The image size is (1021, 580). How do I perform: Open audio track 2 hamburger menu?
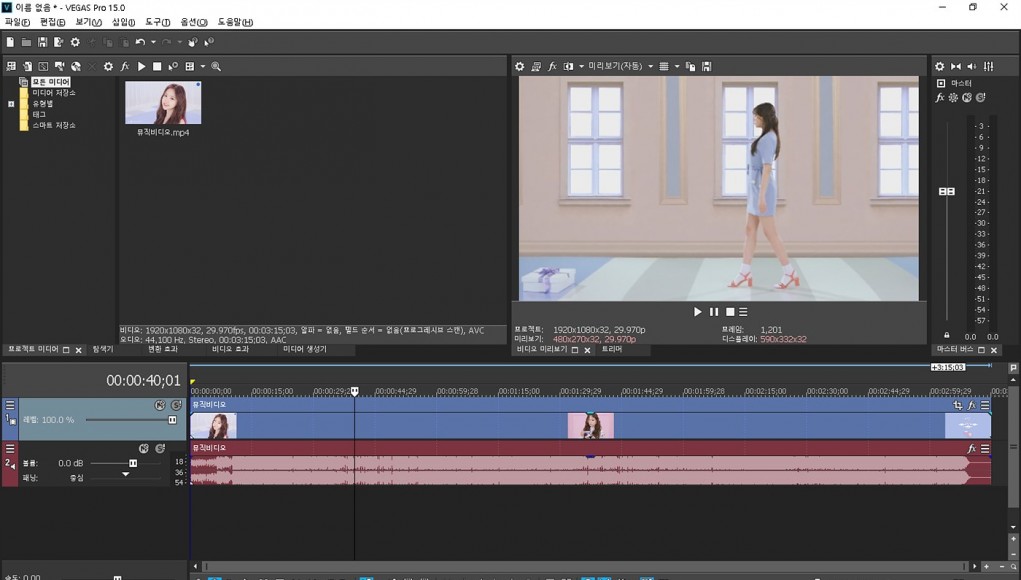click(10, 449)
